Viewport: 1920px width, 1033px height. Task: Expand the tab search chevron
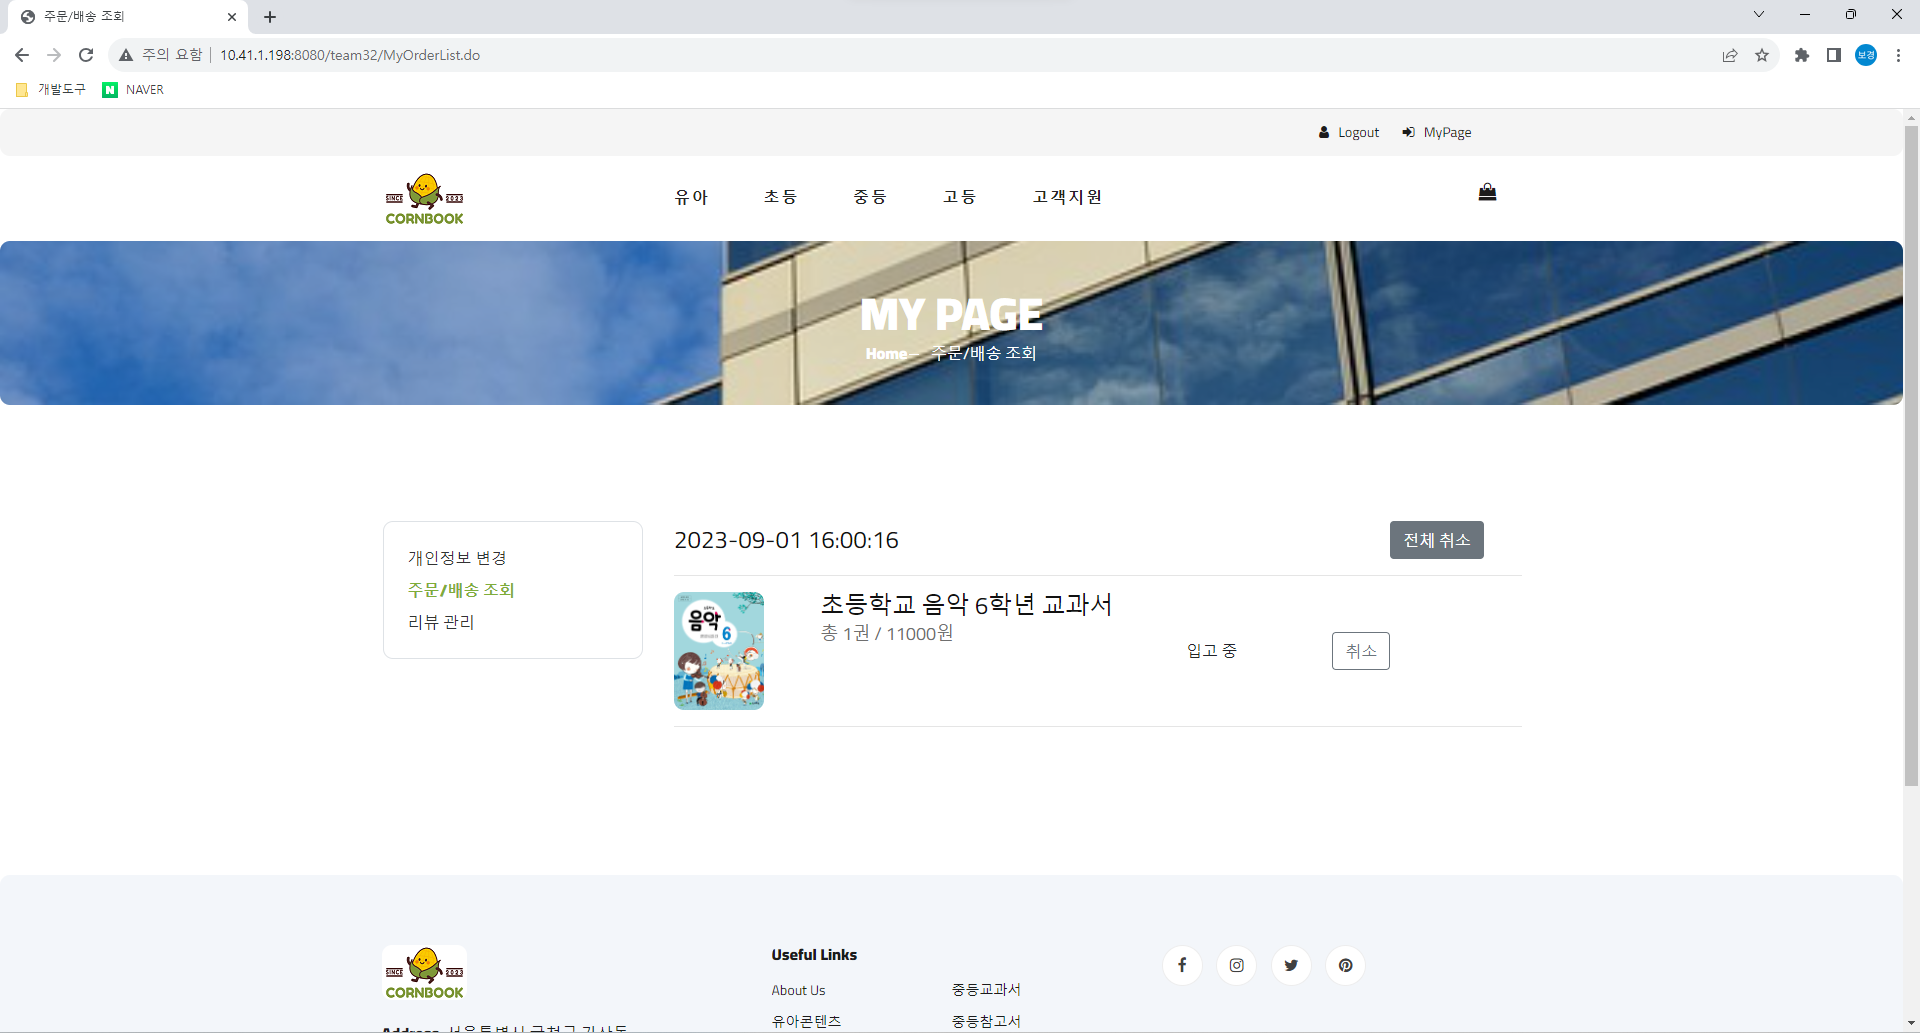[1759, 14]
